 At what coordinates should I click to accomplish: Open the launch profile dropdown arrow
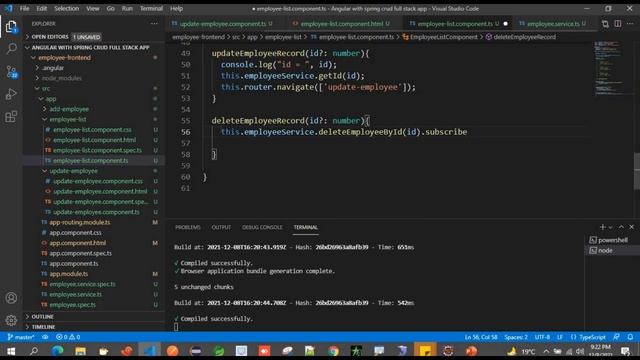611,227
